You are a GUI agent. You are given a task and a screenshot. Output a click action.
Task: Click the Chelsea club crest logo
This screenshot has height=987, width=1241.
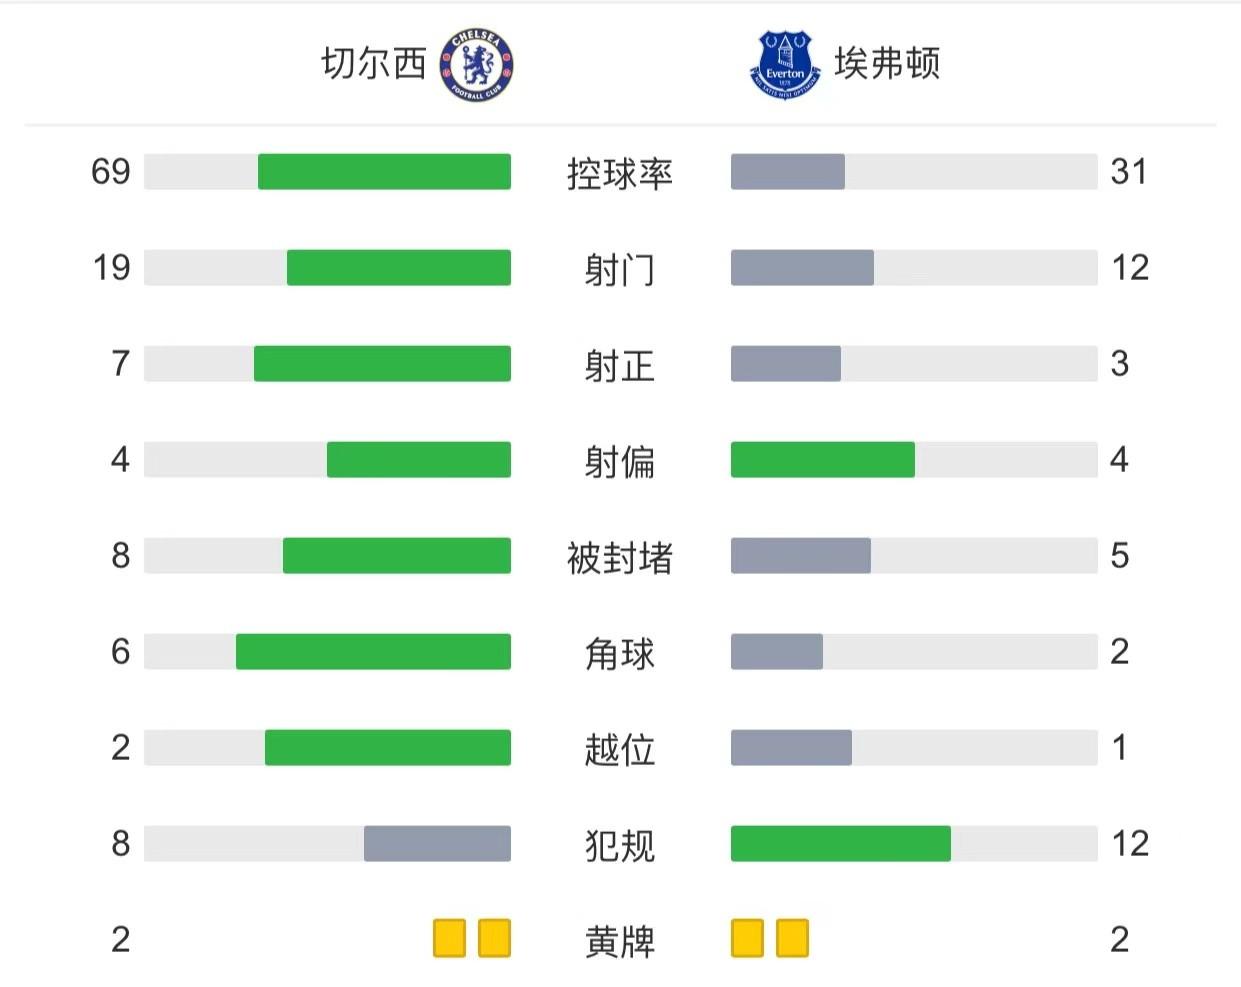coord(477,64)
